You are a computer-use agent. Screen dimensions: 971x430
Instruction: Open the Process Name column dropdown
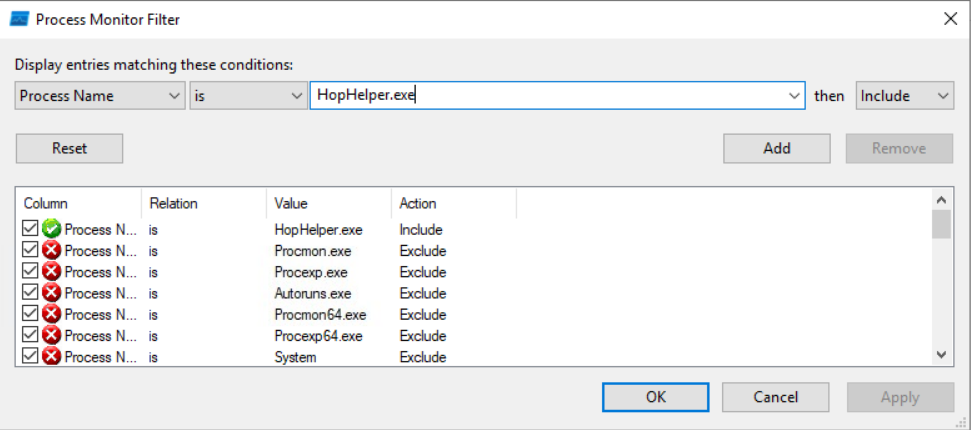click(99, 96)
